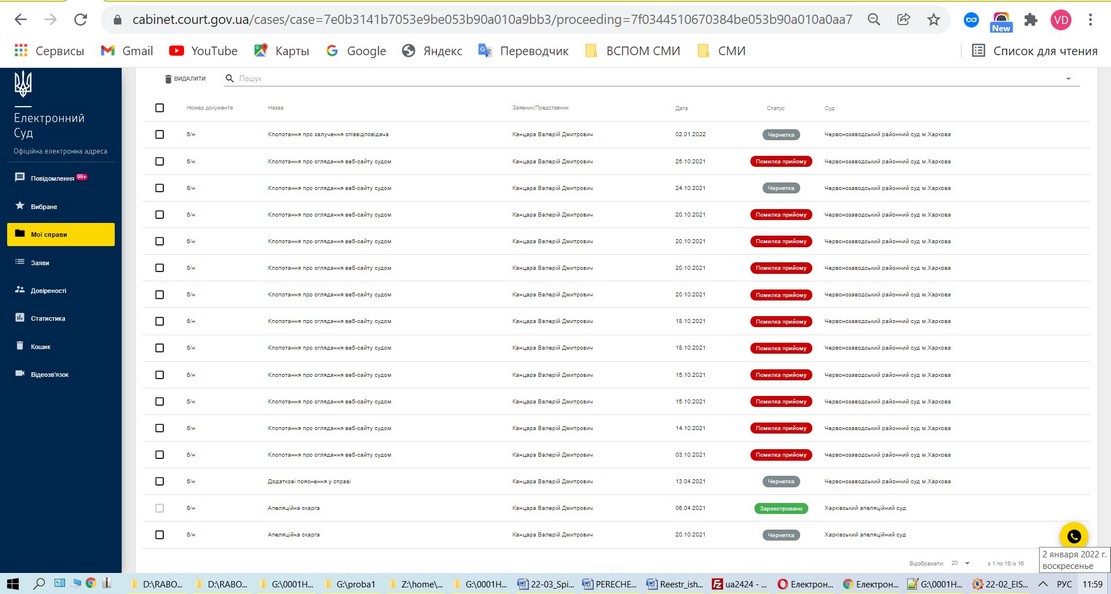Toggle the select-all checkbox in table header

coord(159,108)
